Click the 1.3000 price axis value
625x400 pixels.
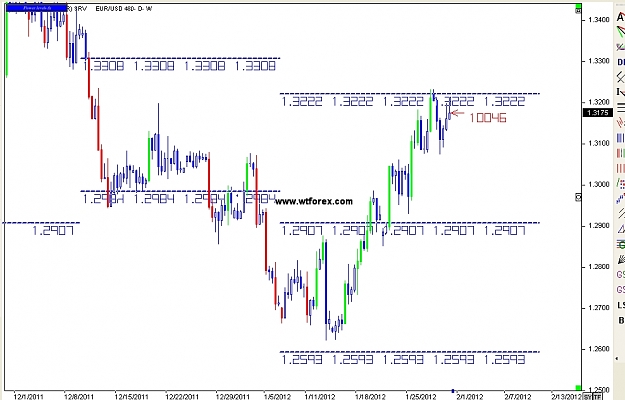coord(599,184)
